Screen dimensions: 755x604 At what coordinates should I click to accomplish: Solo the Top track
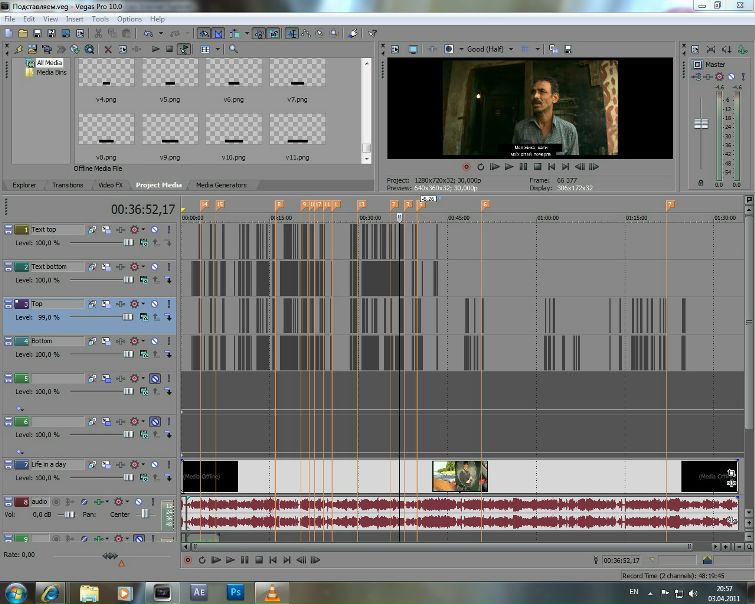(x=169, y=304)
